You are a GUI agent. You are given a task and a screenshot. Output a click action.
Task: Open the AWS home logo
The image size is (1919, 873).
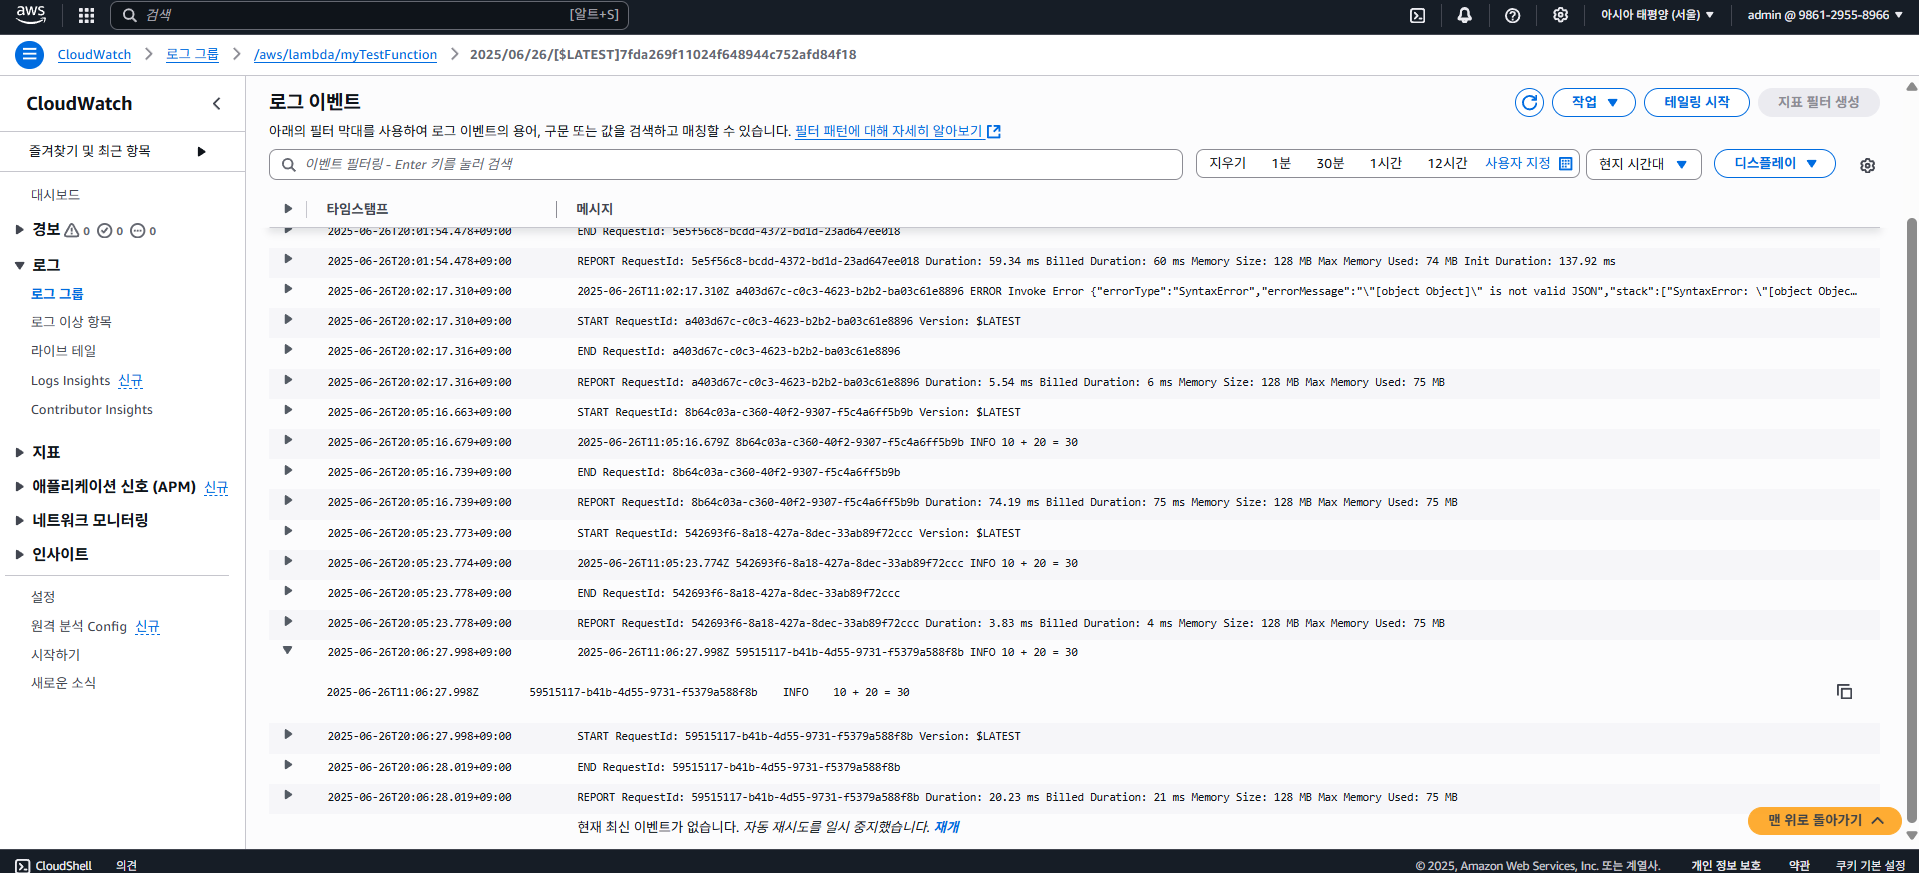[x=31, y=14]
